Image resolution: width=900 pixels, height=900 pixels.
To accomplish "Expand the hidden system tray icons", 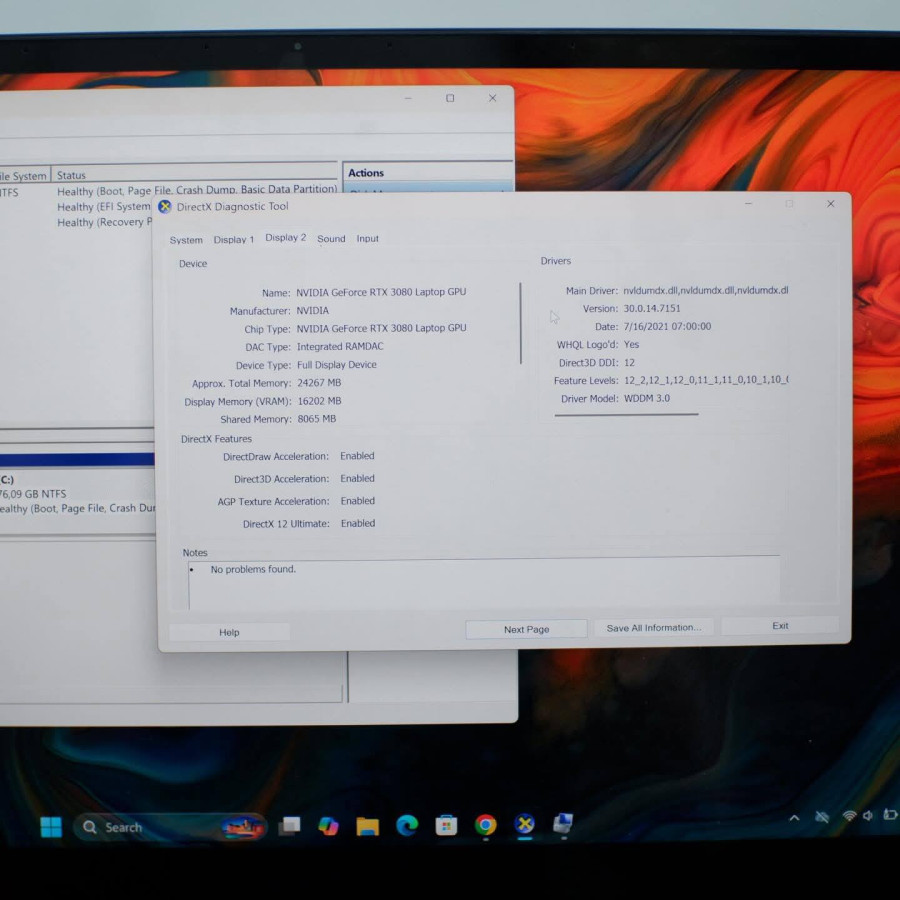I will click(794, 818).
